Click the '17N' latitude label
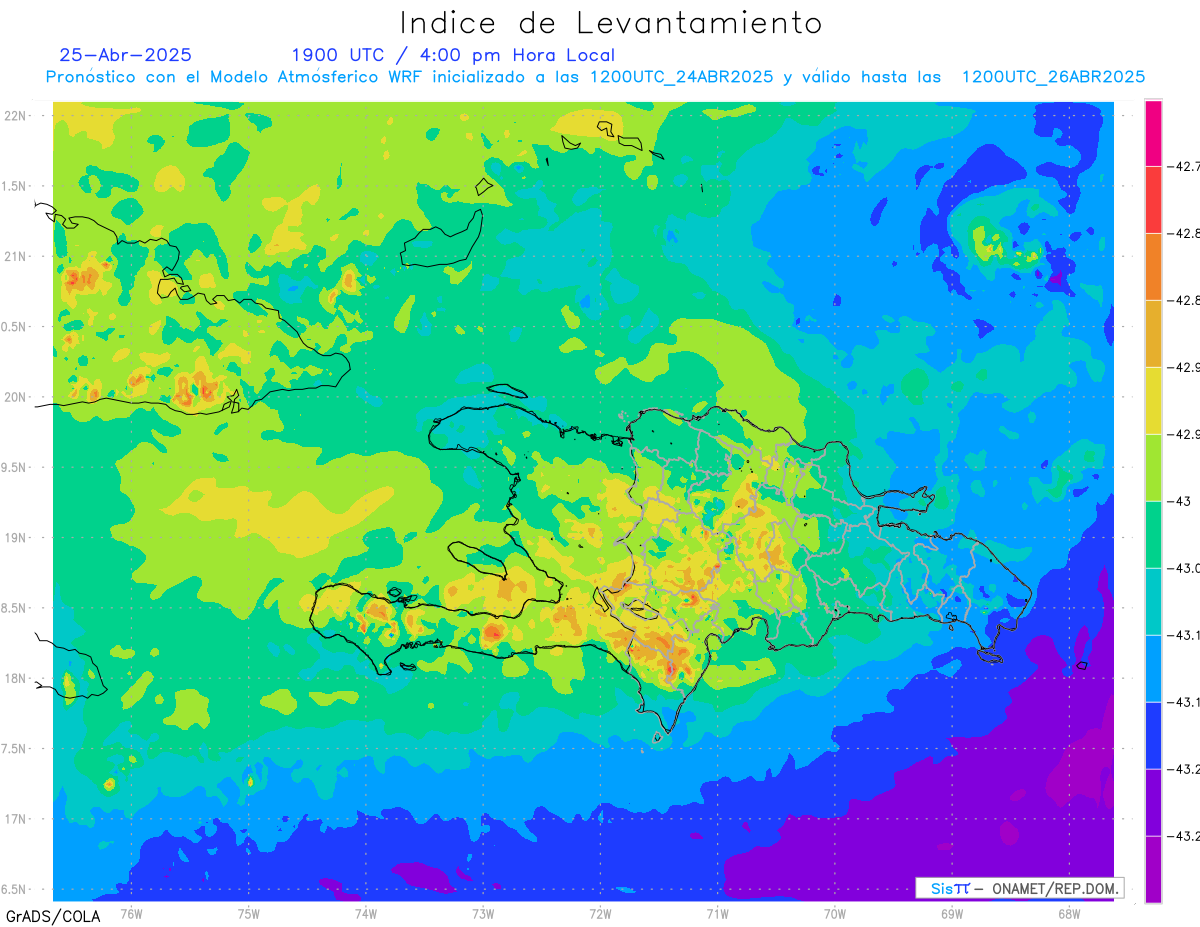This screenshot has height=927, width=1200. (16, 820)
